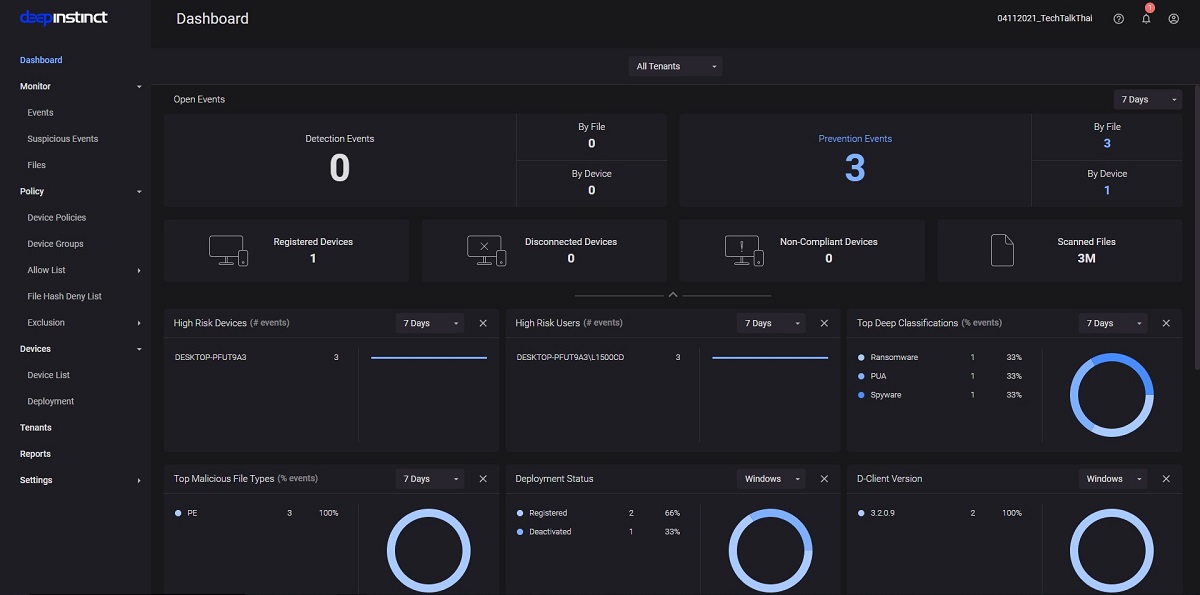The image size is (1200, 595).
Task: Close the High Risk Devices widget
Action: 483,323
